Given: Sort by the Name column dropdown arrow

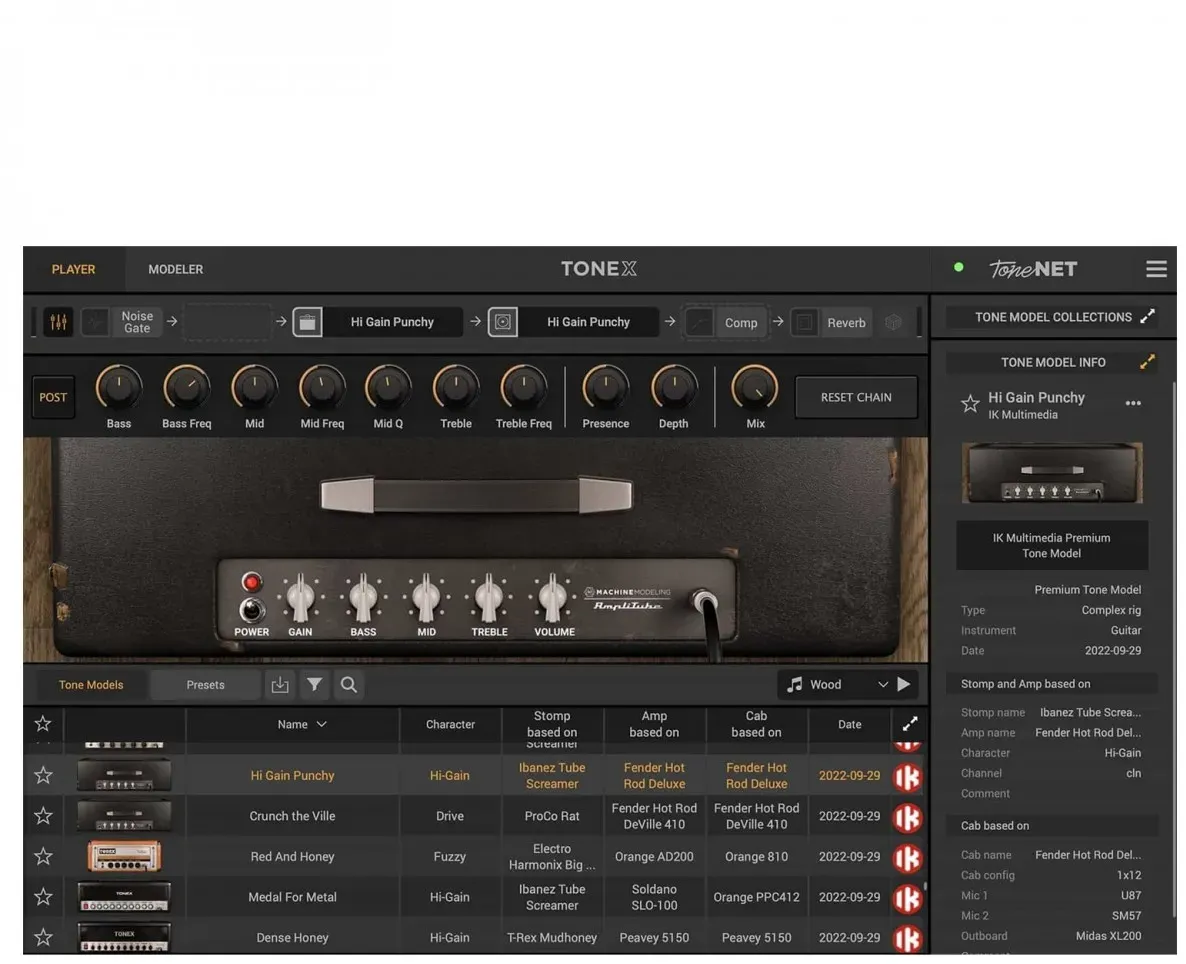Looking at the screenshot, I should click(321, 724).
